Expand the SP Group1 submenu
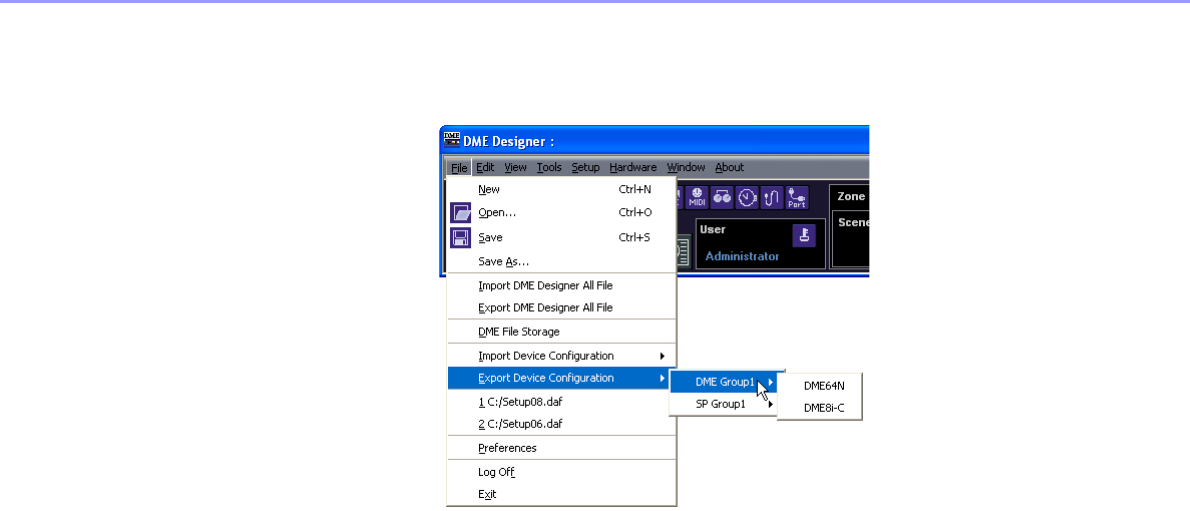Screen dimensions: 1190x511 point(723,405)
